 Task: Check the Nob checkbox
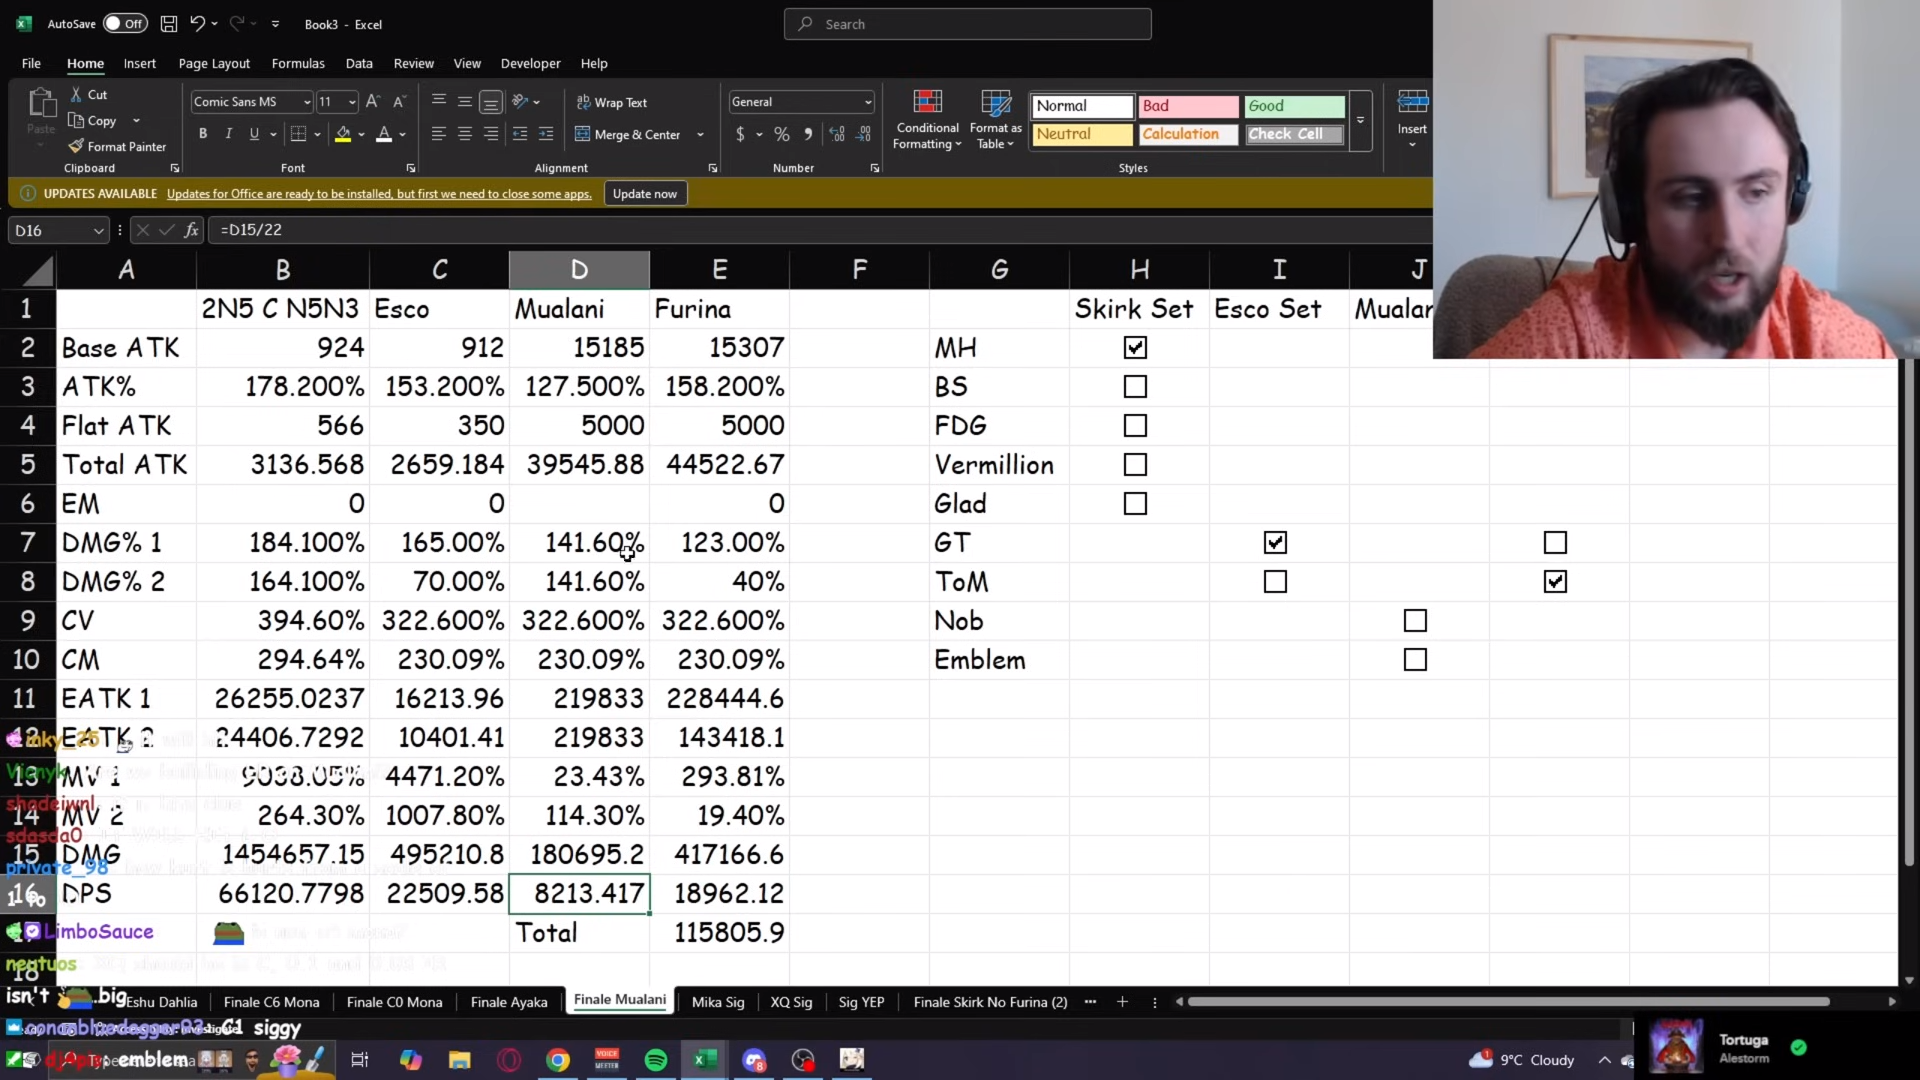(1415, 621)
